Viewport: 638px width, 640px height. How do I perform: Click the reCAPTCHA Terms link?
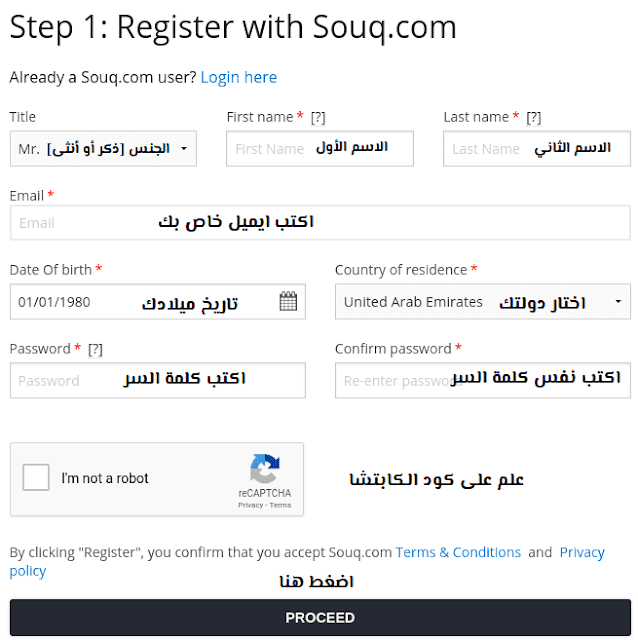pyautogui.click(x=280, y=506)
